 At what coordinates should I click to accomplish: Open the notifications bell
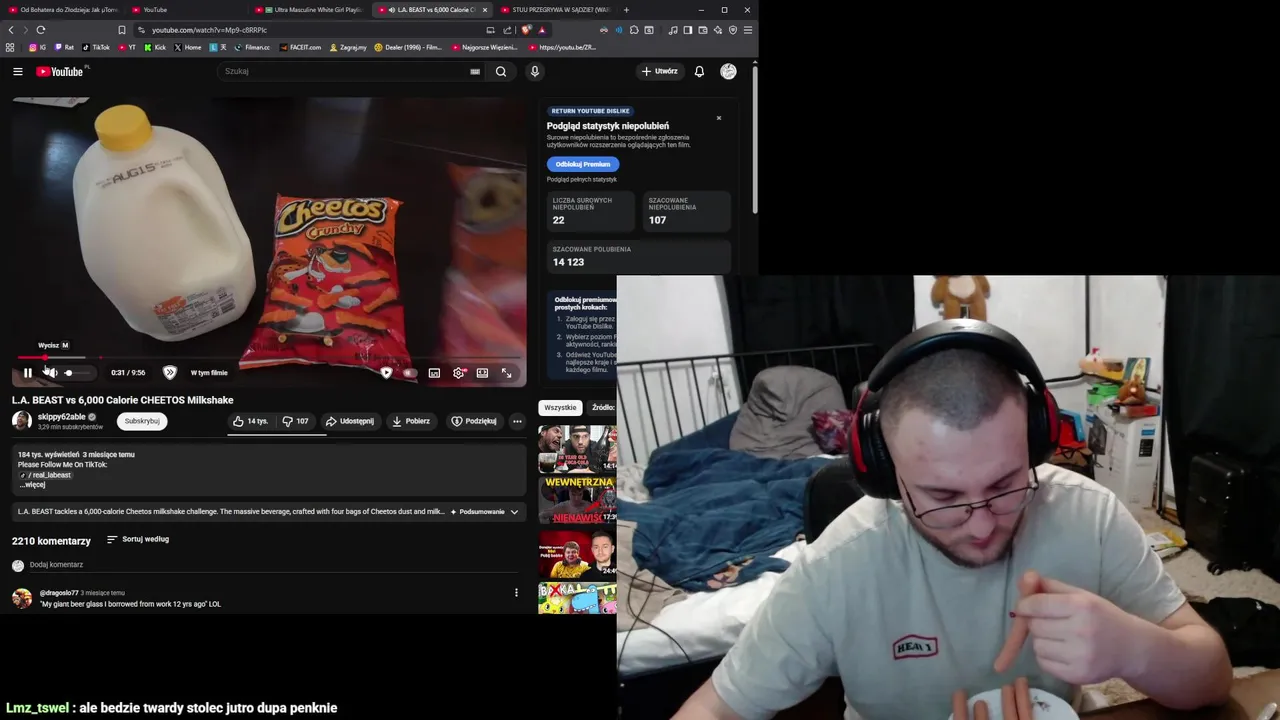click(x=699, y=71)
